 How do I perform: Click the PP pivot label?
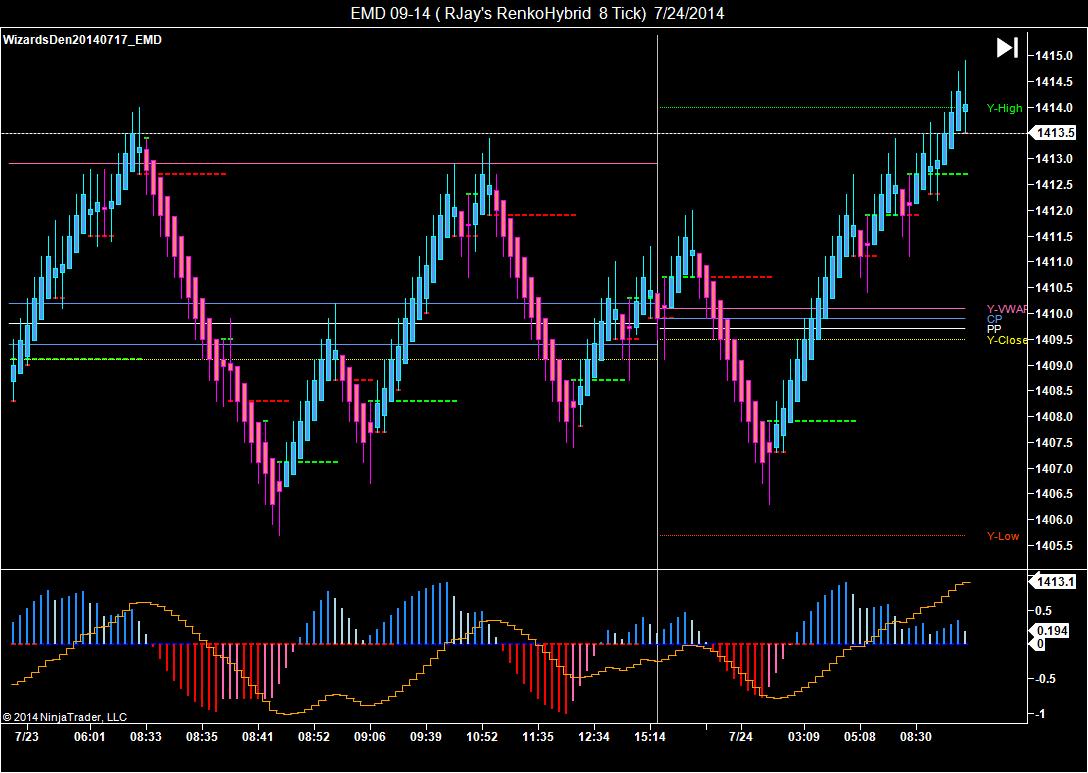pos(994,329)
